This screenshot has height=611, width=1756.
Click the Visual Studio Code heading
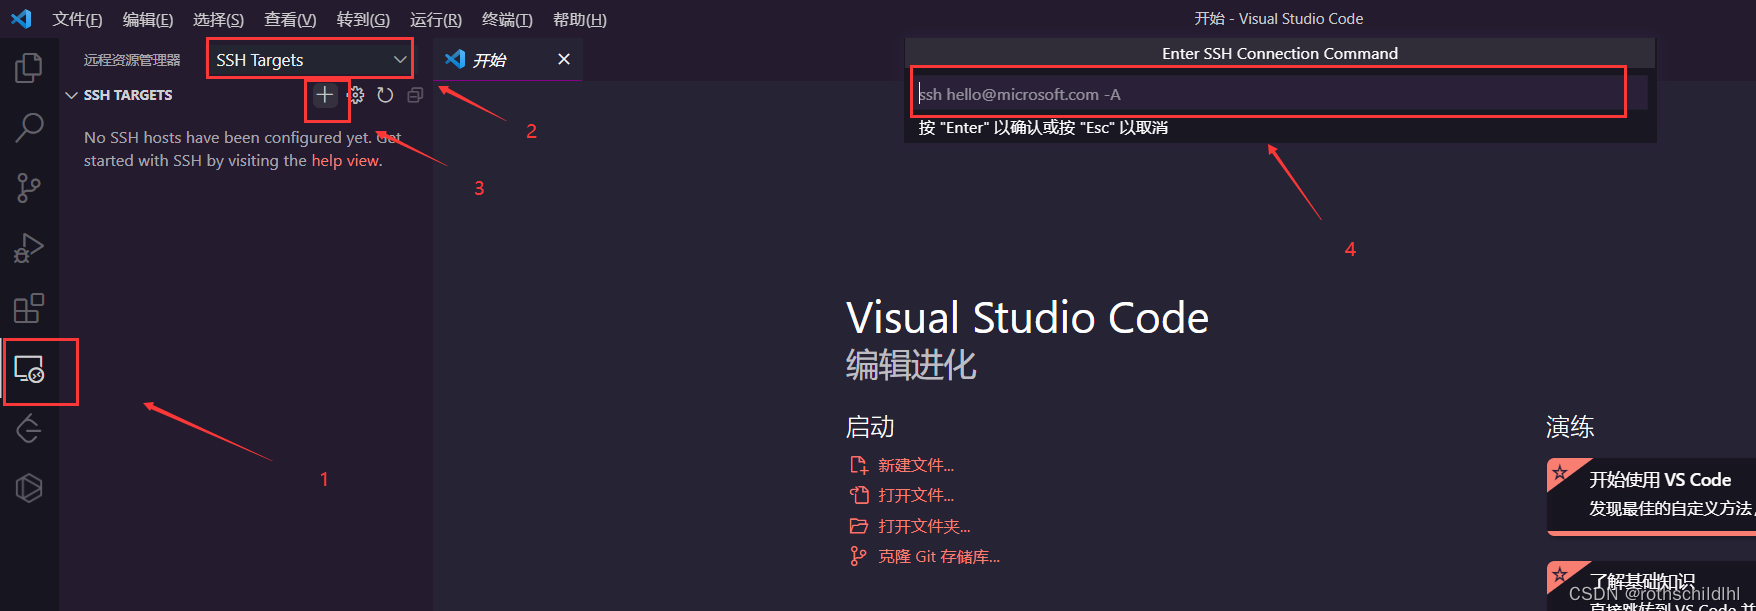tap(1027, 318)
